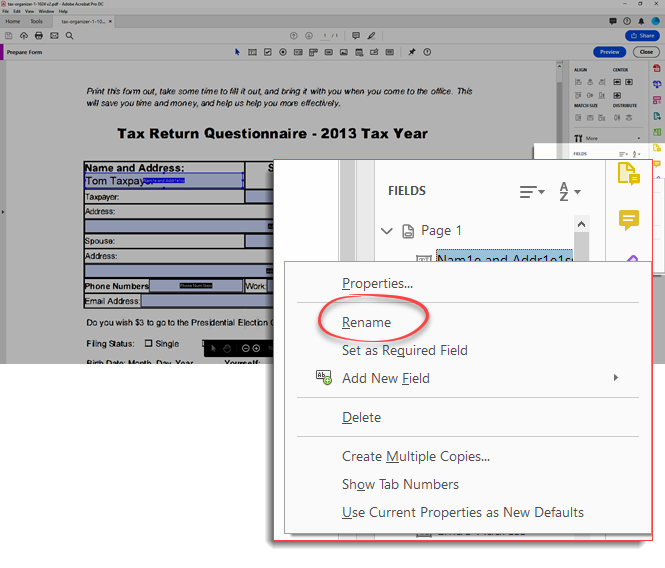The image size is (665, 568).
Task: Click the upload to cloud icon
Action: (24, 36)
